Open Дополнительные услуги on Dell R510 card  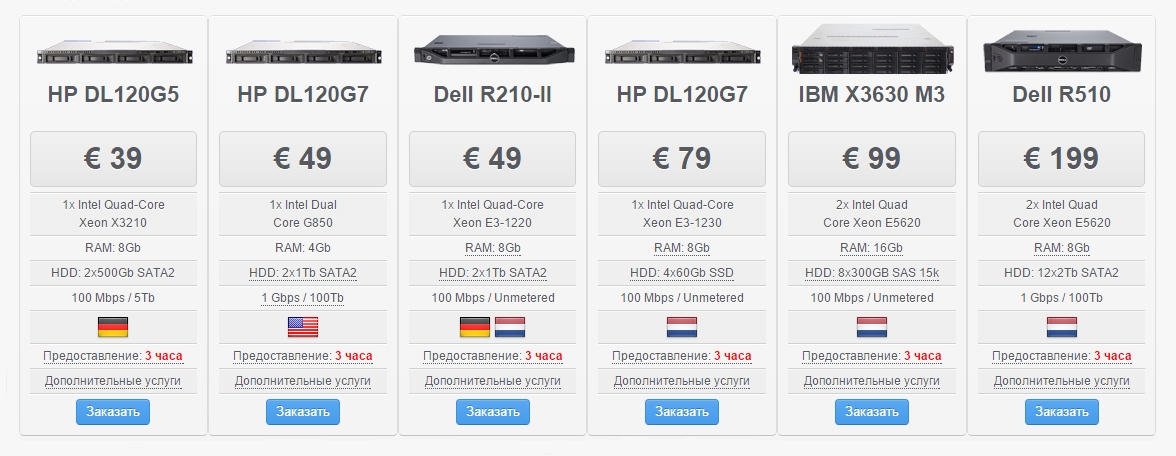1062,381
